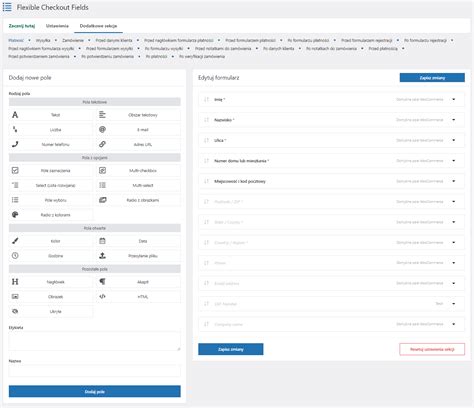Image resolution: width=474 pixels, height=408 pixels.
Task: Click the Resetuj ustawienia sekcji button
Action: 432,349
